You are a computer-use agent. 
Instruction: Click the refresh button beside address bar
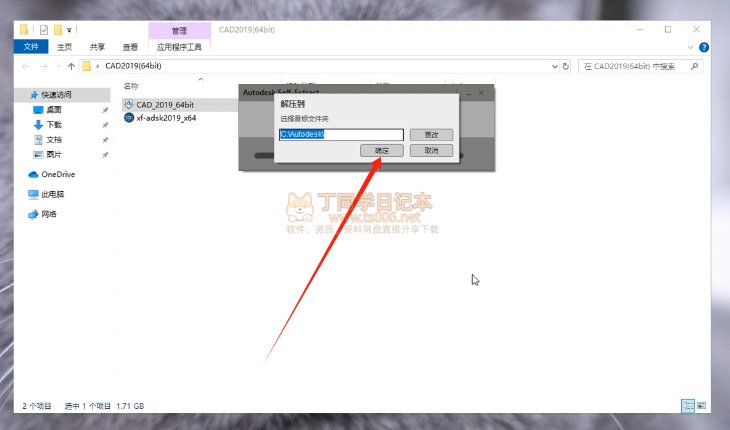566,67
